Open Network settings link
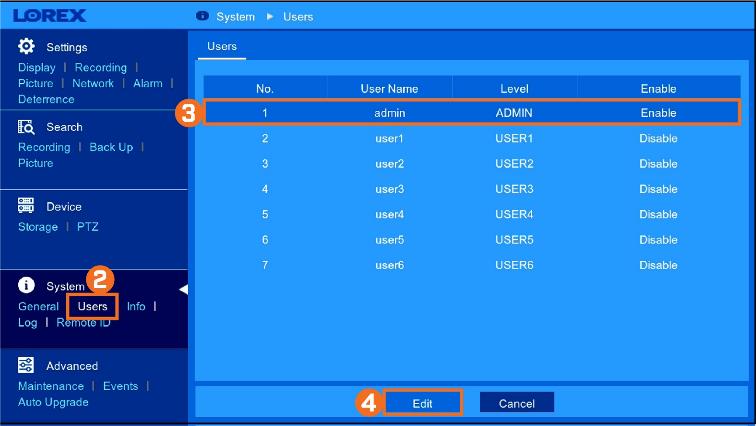Image resolution: width=756 pixels, height=426 pixels. tap(93, 83)
